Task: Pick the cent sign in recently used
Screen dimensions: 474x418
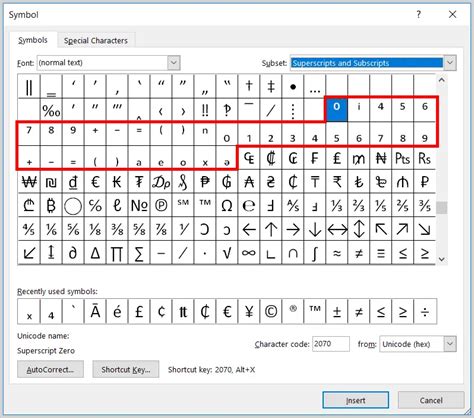Action: pyautogui.click(x=161, y=312)
